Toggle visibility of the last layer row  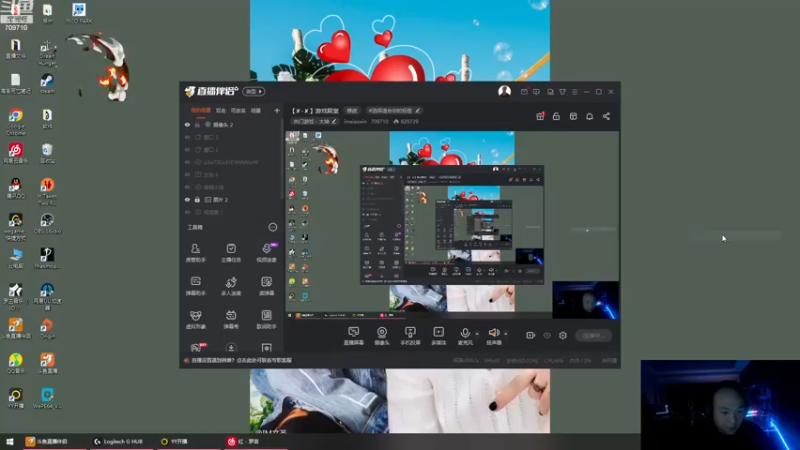(187, 212)
